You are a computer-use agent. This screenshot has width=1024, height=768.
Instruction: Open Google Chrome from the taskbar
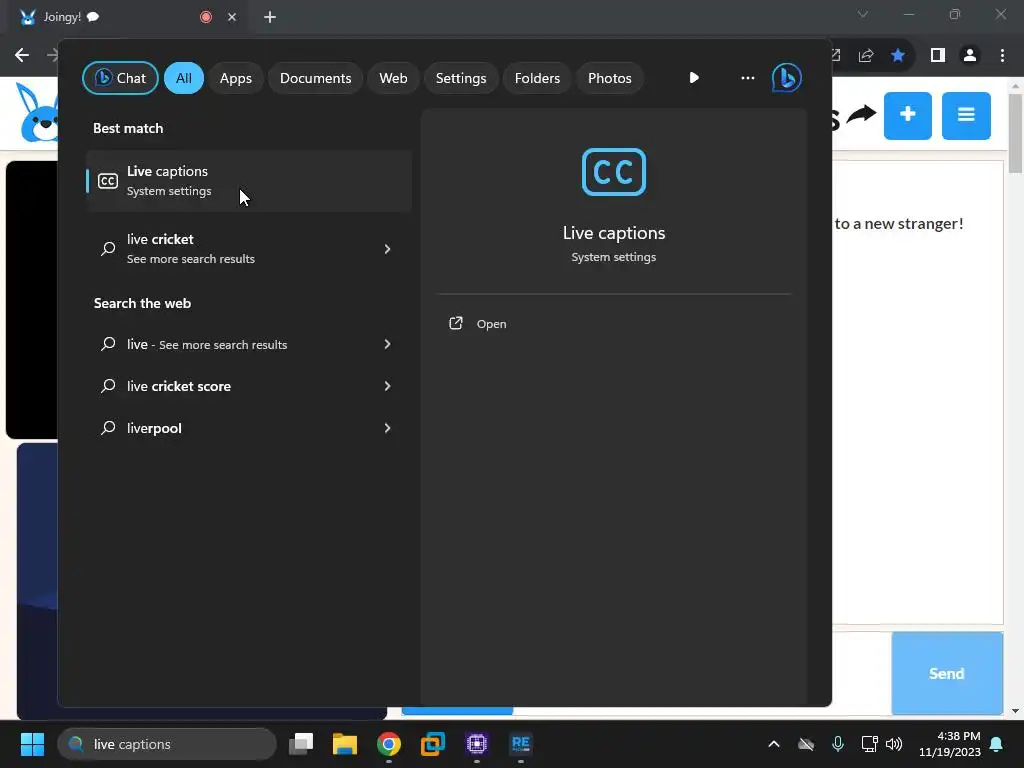coord(389,744)
